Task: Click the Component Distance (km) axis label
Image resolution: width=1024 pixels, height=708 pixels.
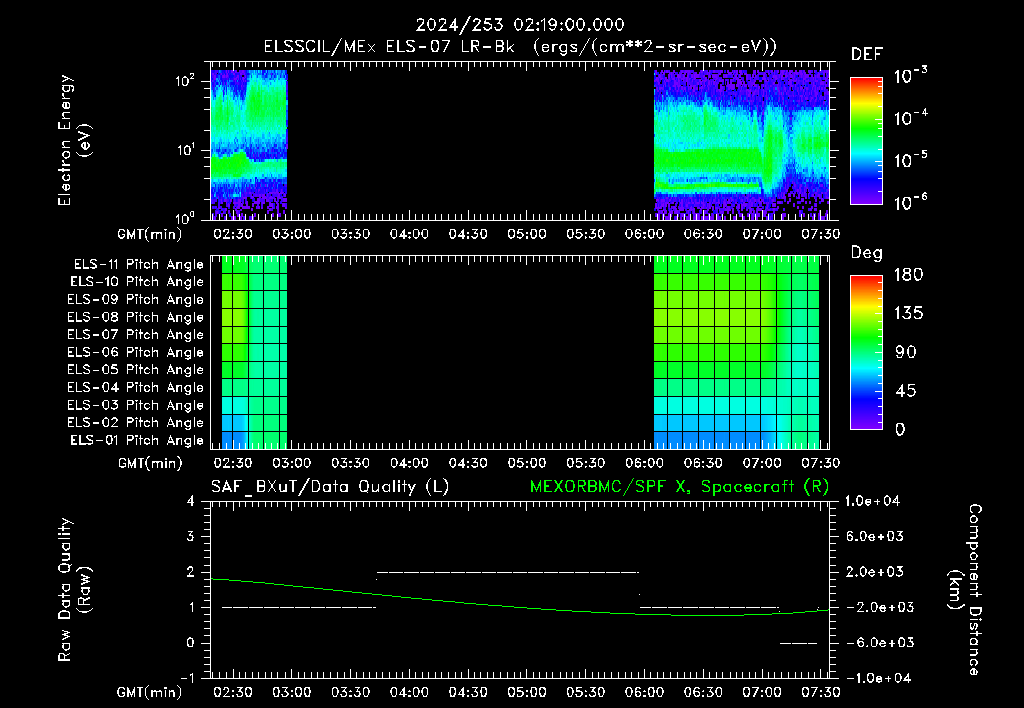Action: (965, 590)
